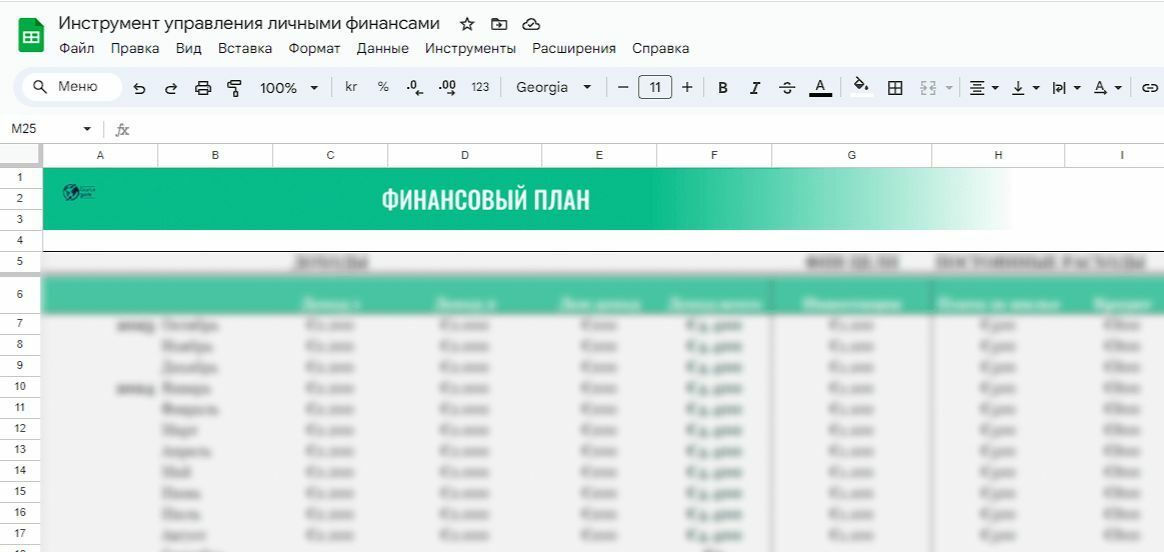
Task: Click the move to folder icon
Action: pyautogui.click(x=499, y=24)
